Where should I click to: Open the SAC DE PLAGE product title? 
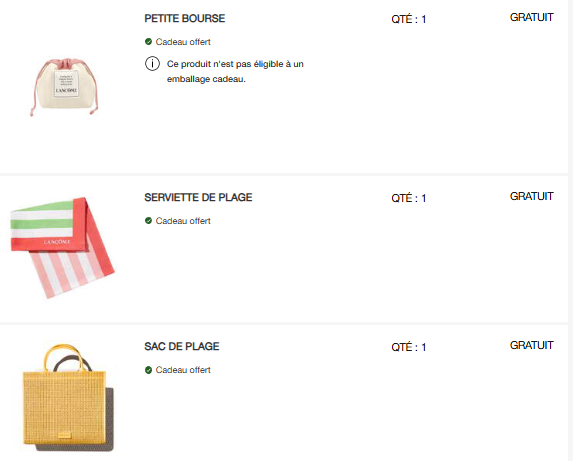[182, 346]
